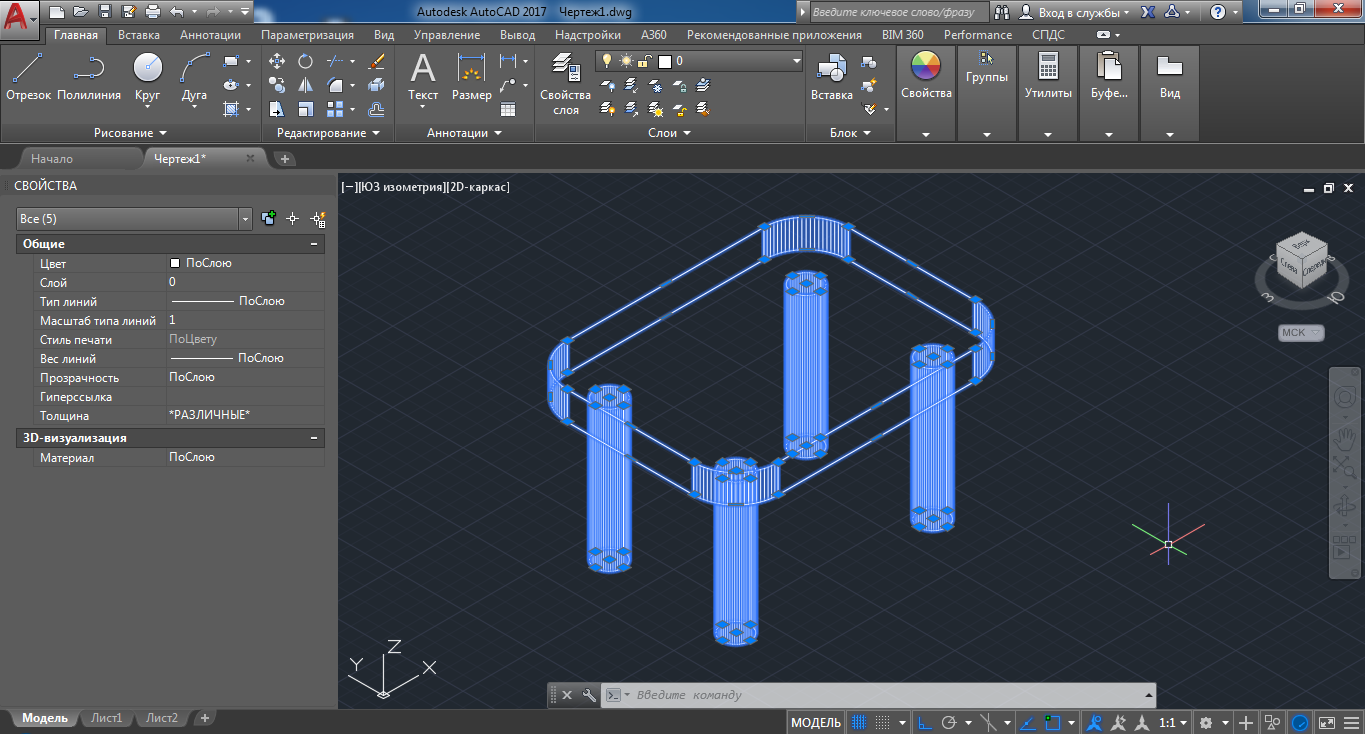Toggle isometric drafting in the status bar
The width and height of the screenshot is (1365, 734).
click(988, 722)
